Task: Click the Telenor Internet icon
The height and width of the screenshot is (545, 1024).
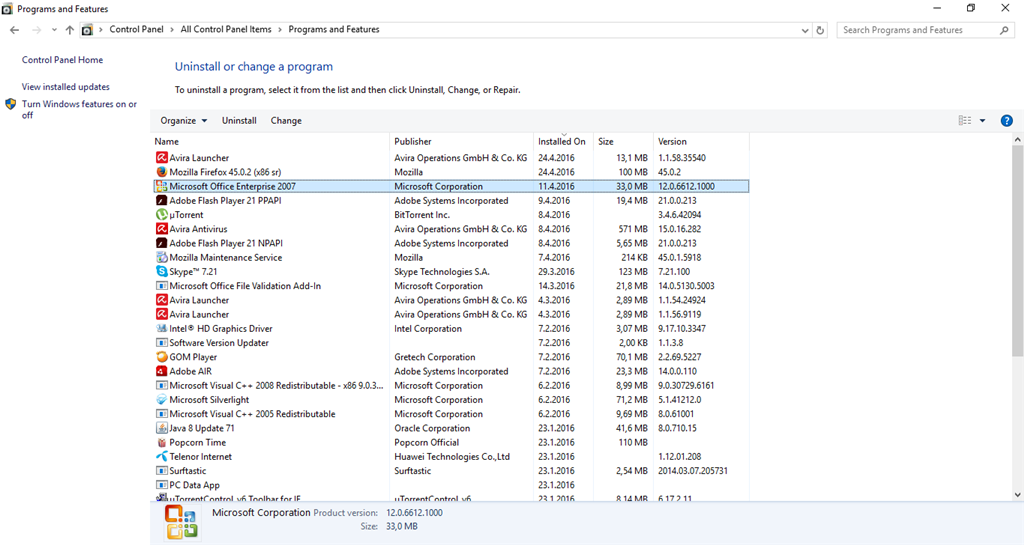Action: (161, 457)
